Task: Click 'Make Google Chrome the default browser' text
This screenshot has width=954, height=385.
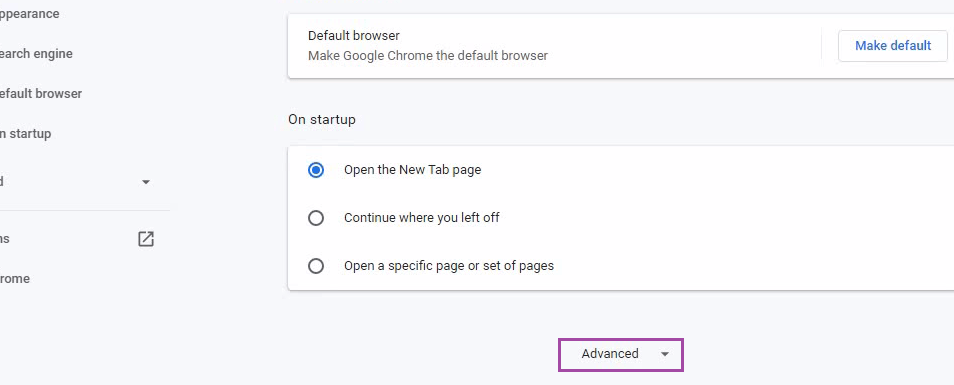Action: point(428,56)
